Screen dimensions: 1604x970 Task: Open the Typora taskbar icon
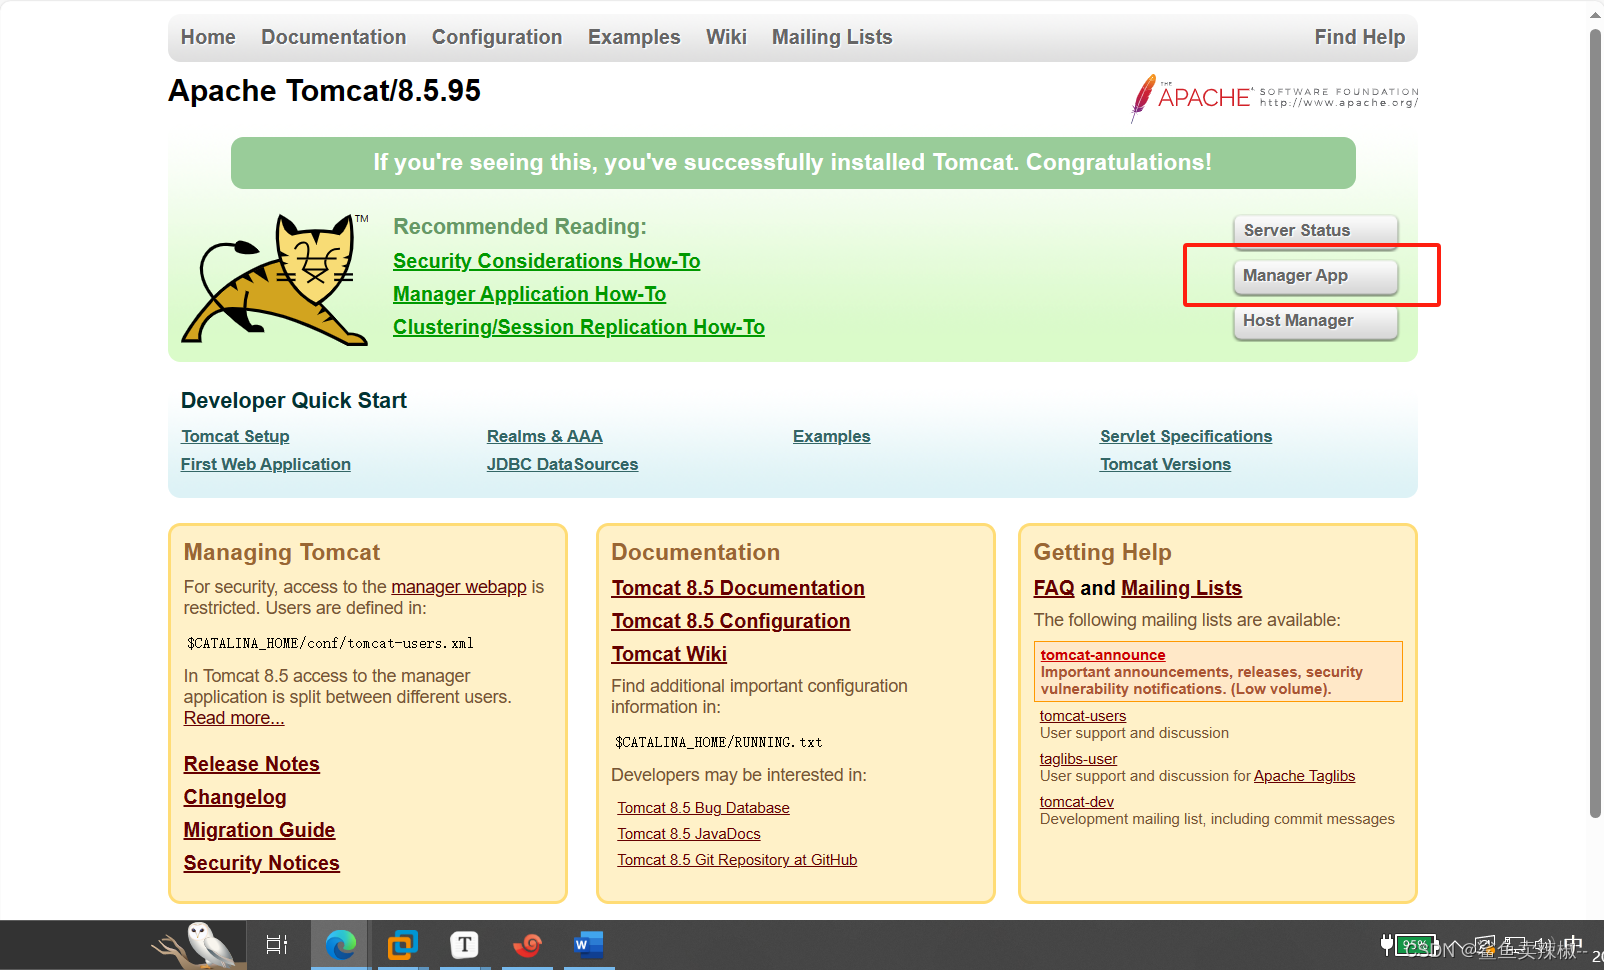(464, 945)
